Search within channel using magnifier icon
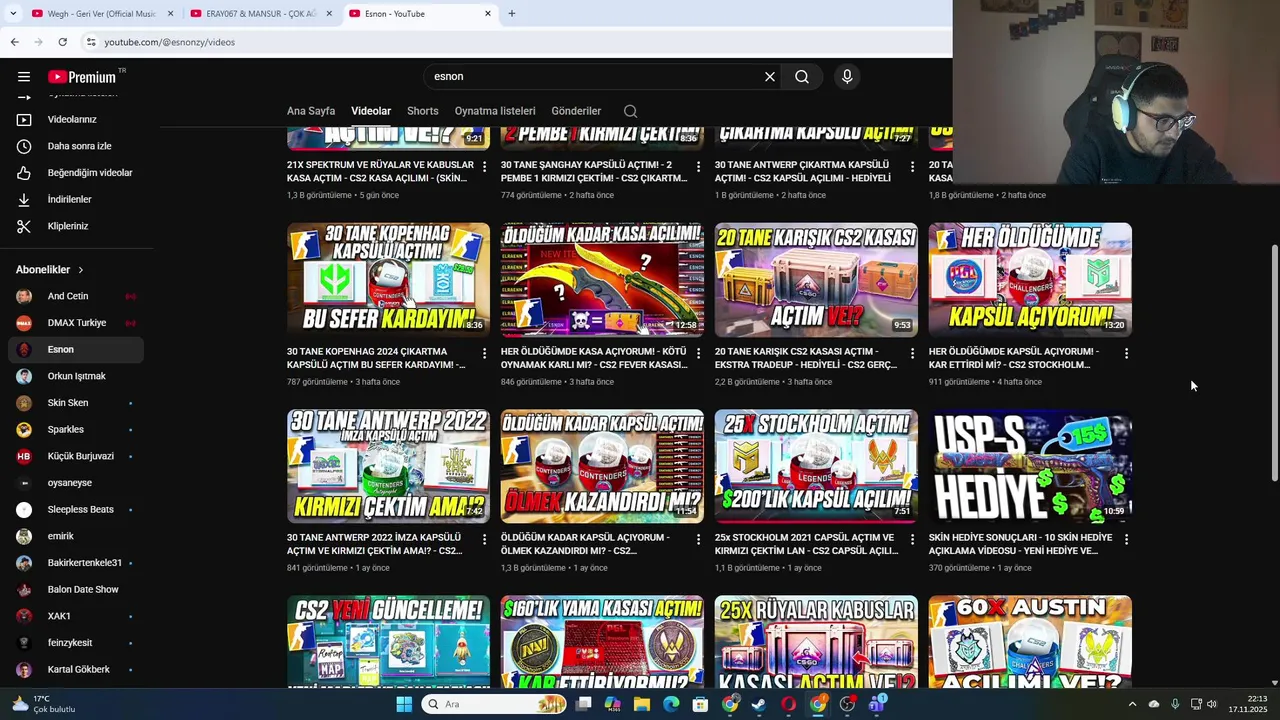This screenshot has height=720, width=1280. (630, 111)
